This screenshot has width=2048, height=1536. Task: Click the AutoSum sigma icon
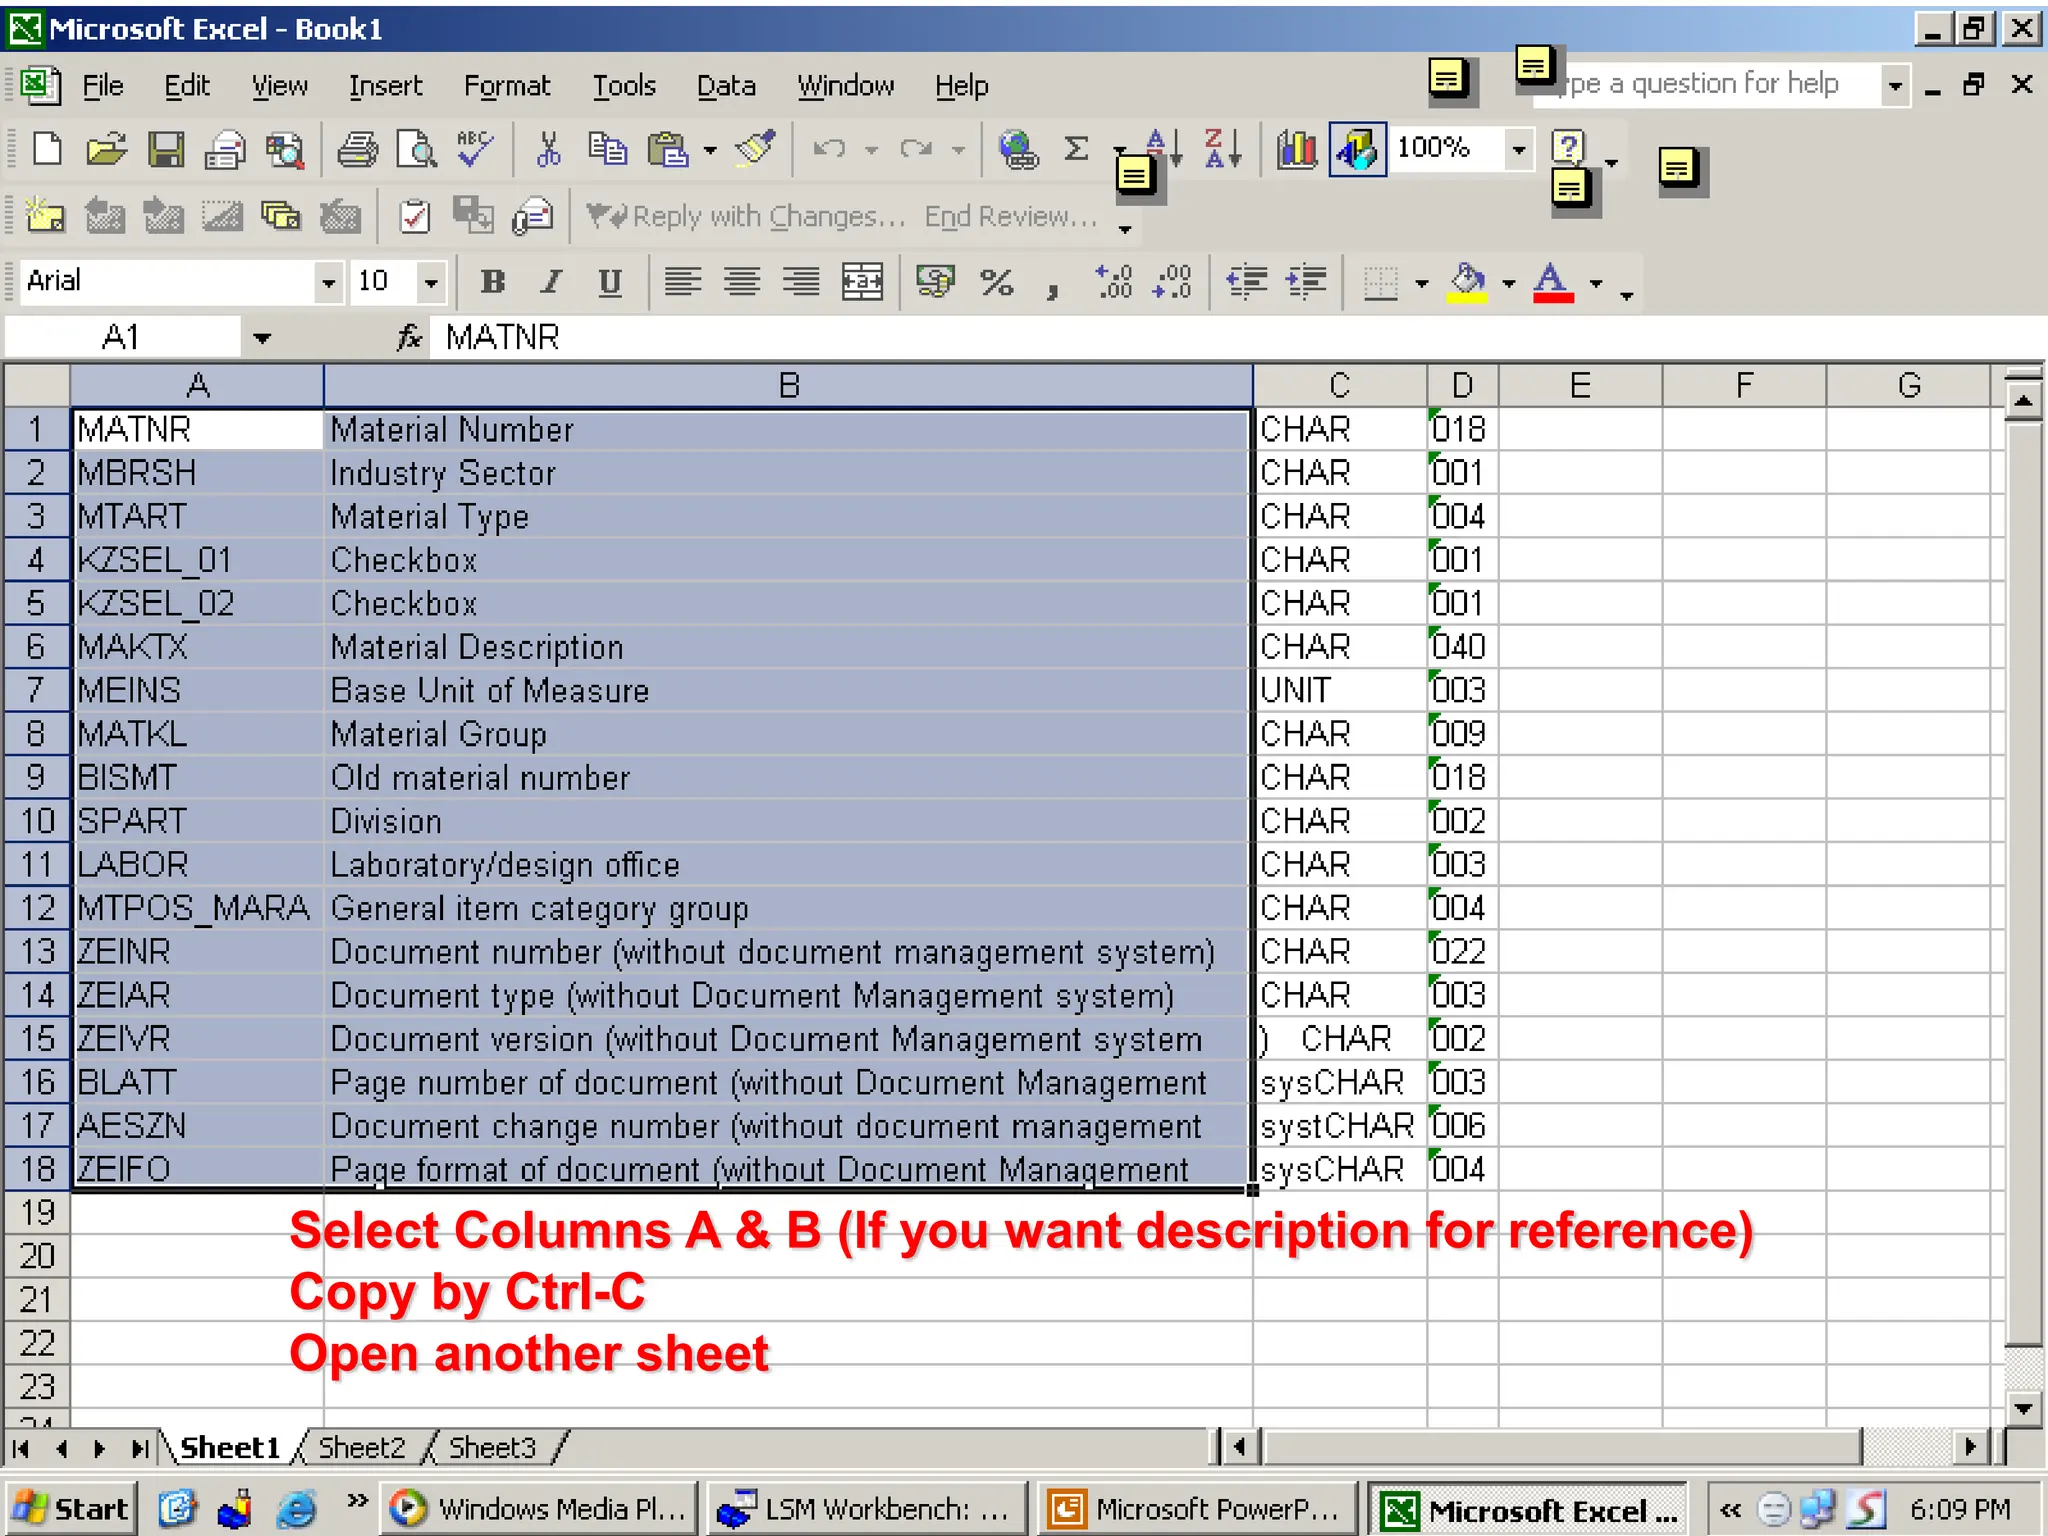(1076, 150)
